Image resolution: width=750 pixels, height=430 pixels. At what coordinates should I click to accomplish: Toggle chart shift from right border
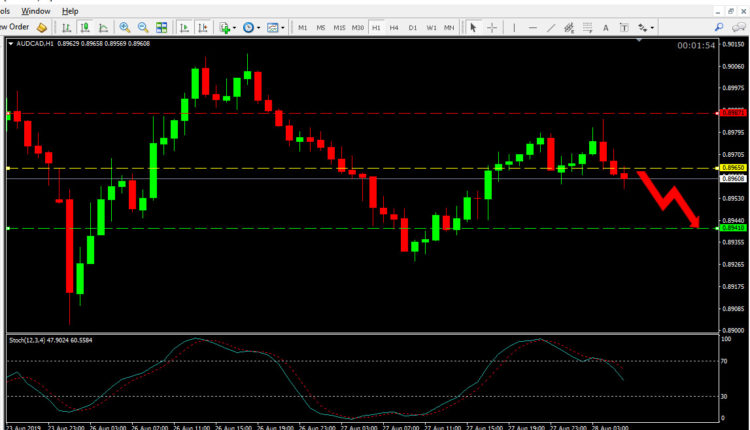coord(203,28)
